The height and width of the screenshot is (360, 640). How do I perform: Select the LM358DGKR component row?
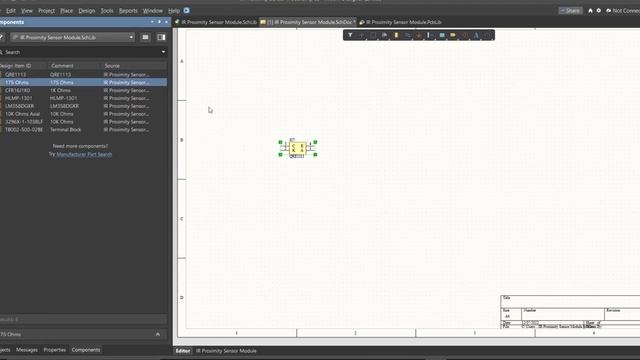[x=83, y=106]
